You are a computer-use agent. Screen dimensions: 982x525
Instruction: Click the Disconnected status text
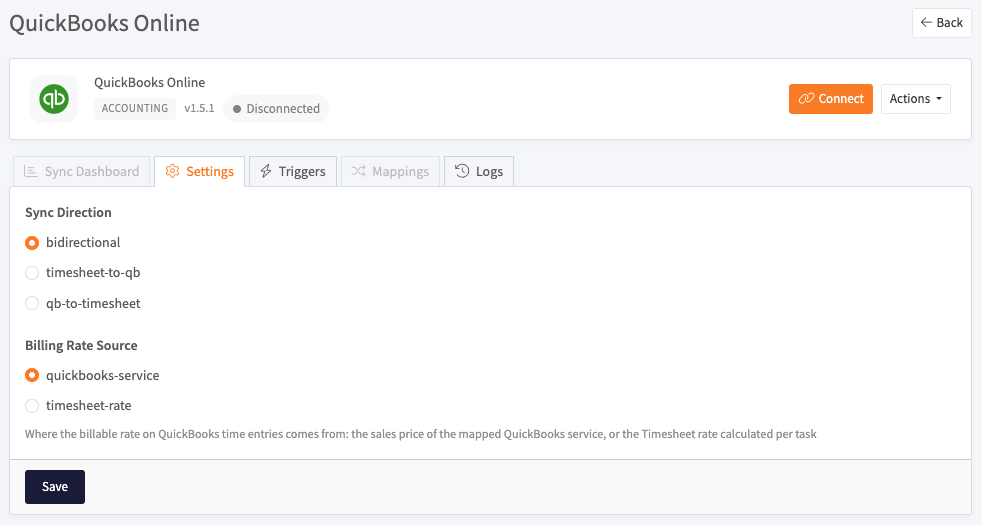click(283, 108)
